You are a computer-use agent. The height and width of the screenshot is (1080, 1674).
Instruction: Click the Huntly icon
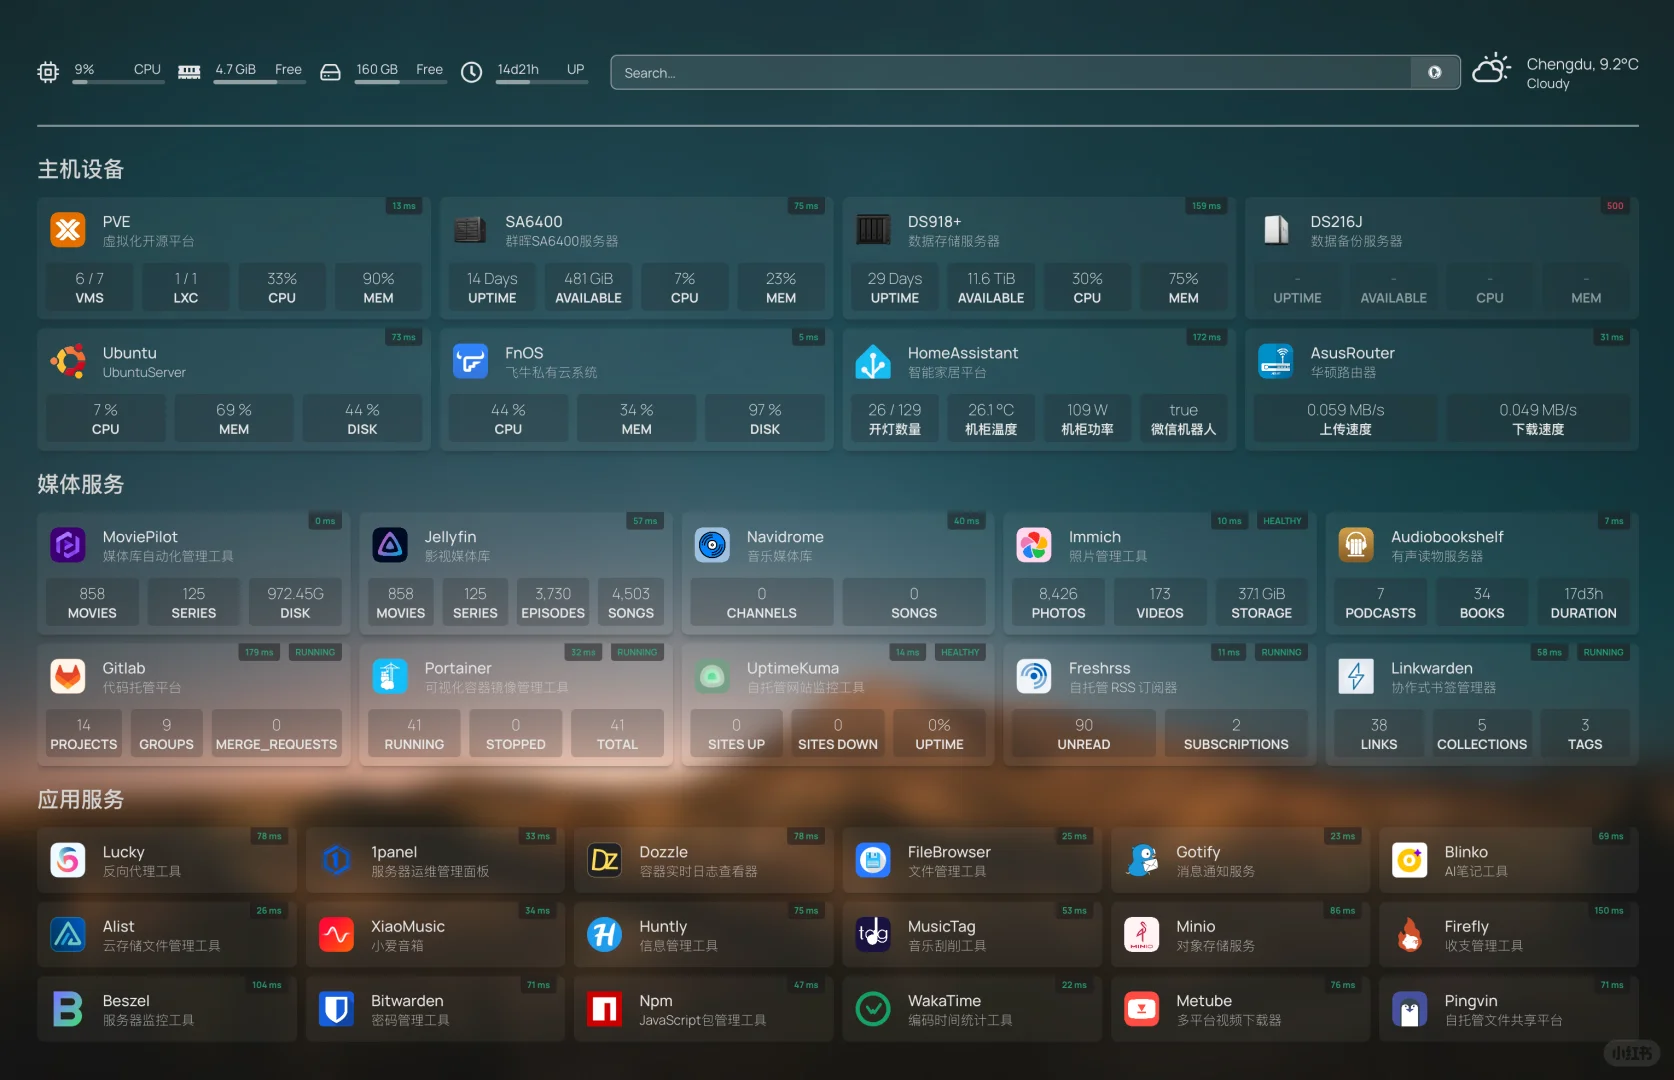(x=605, y=935)
